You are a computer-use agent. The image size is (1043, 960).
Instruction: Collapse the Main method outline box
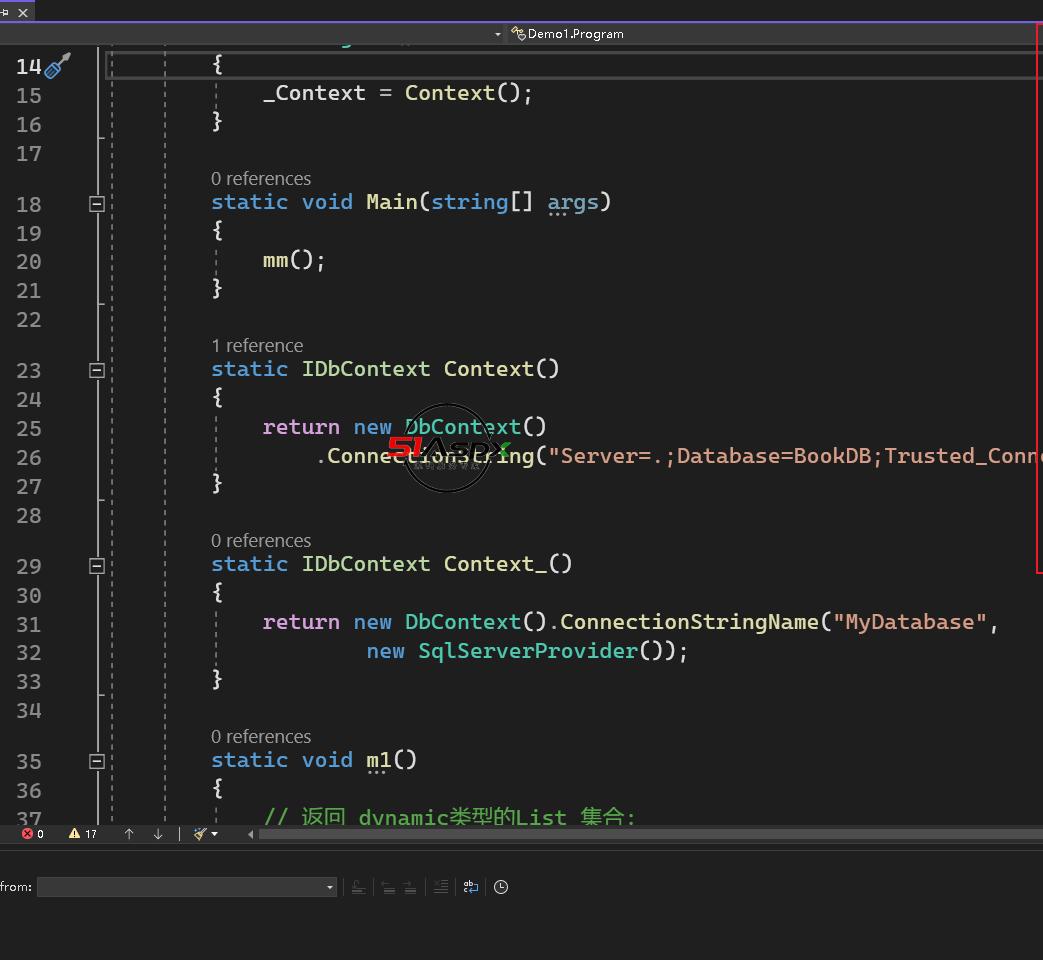[97, 204]
